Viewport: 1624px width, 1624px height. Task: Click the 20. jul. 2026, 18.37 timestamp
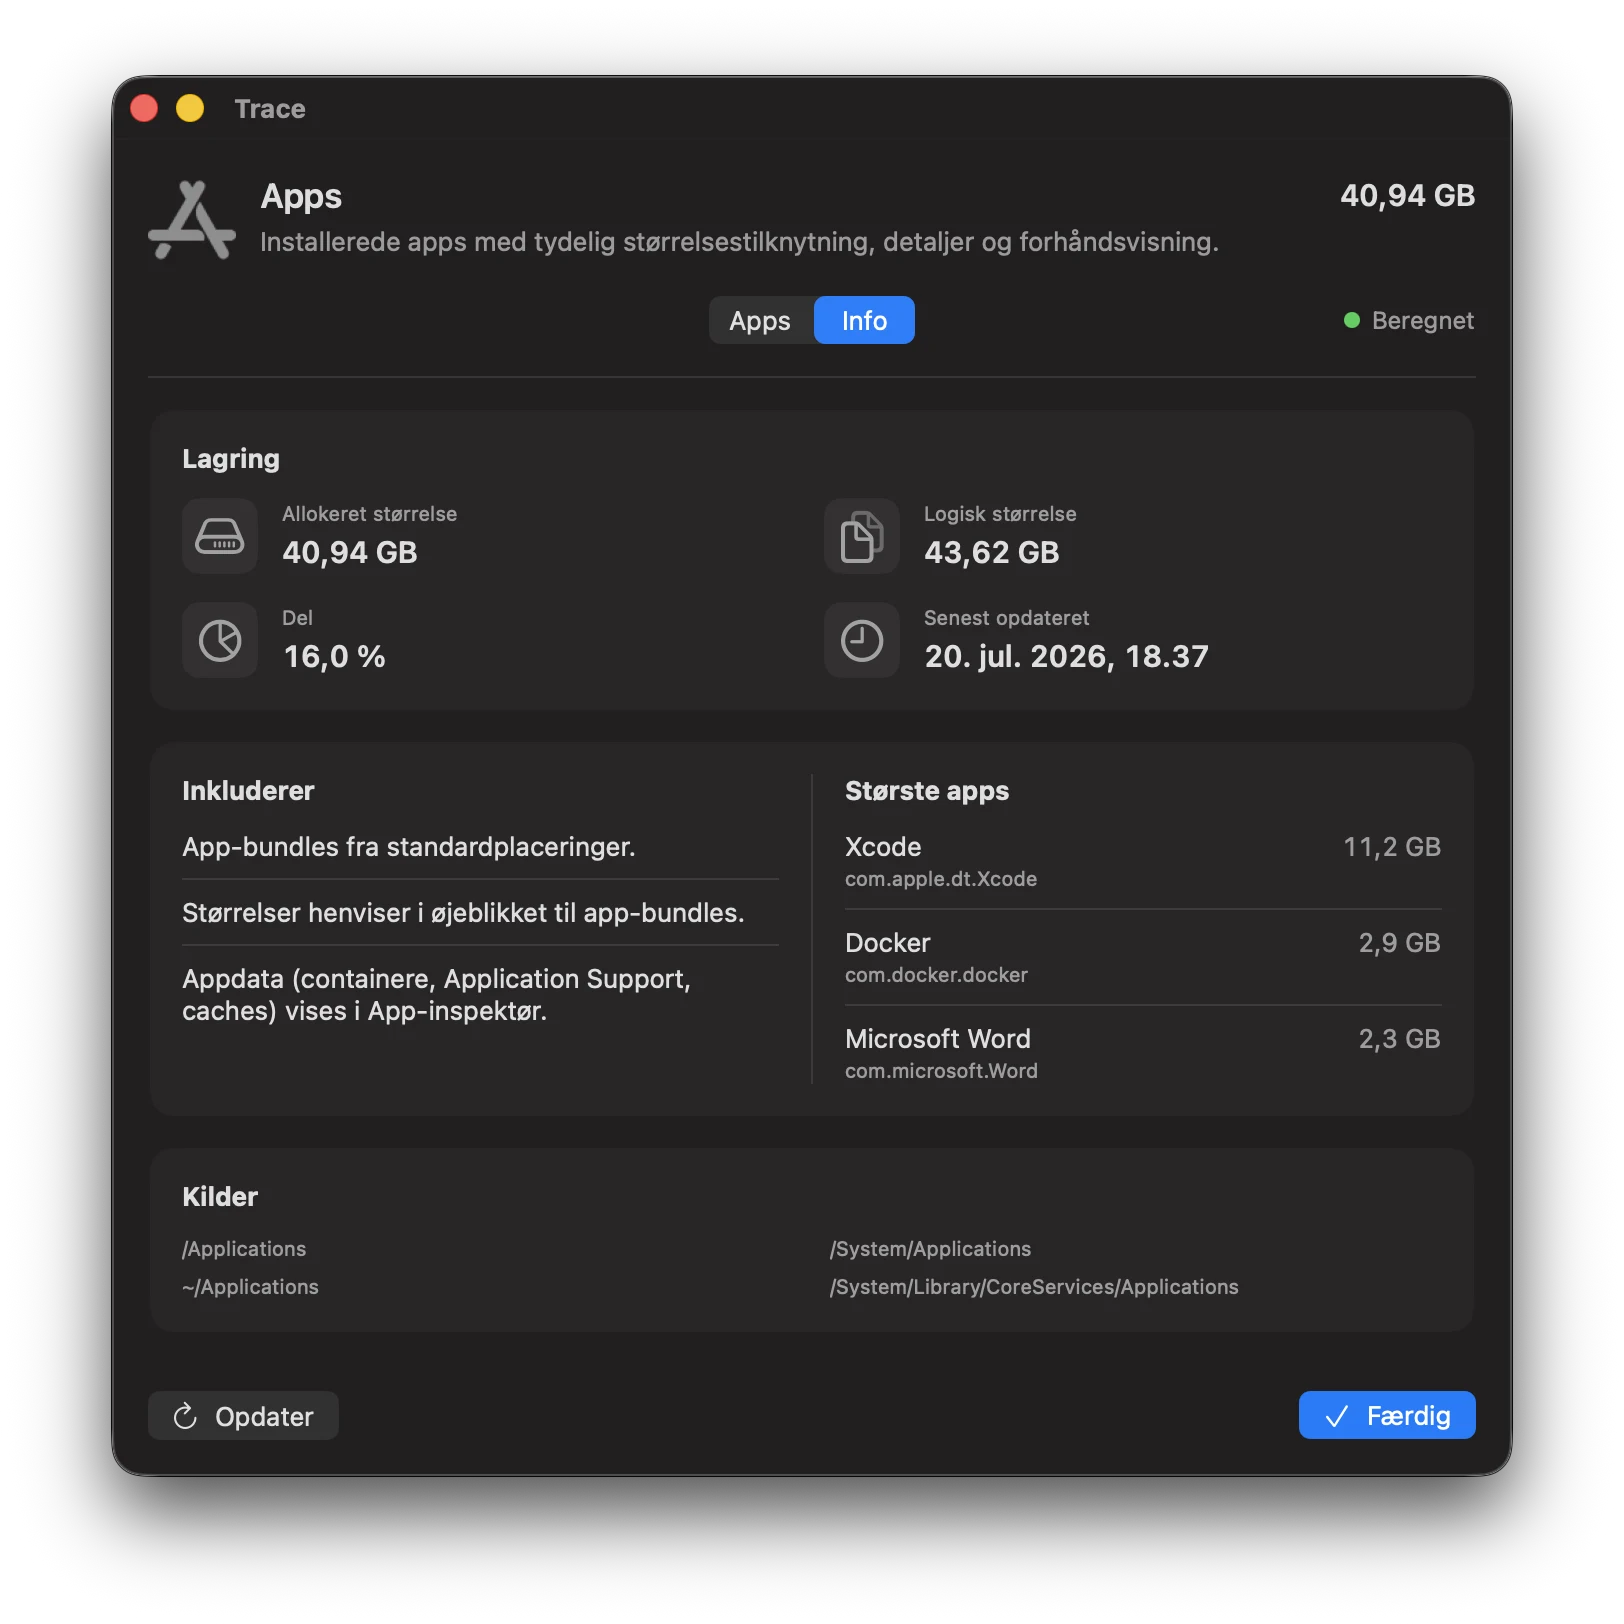[x=1067, y=656]
